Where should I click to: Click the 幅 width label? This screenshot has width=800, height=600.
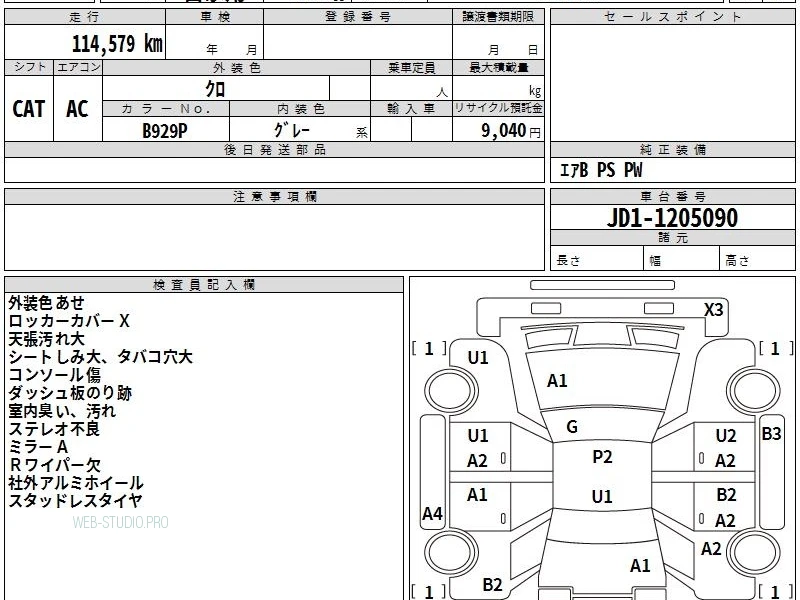click(655, 261)
